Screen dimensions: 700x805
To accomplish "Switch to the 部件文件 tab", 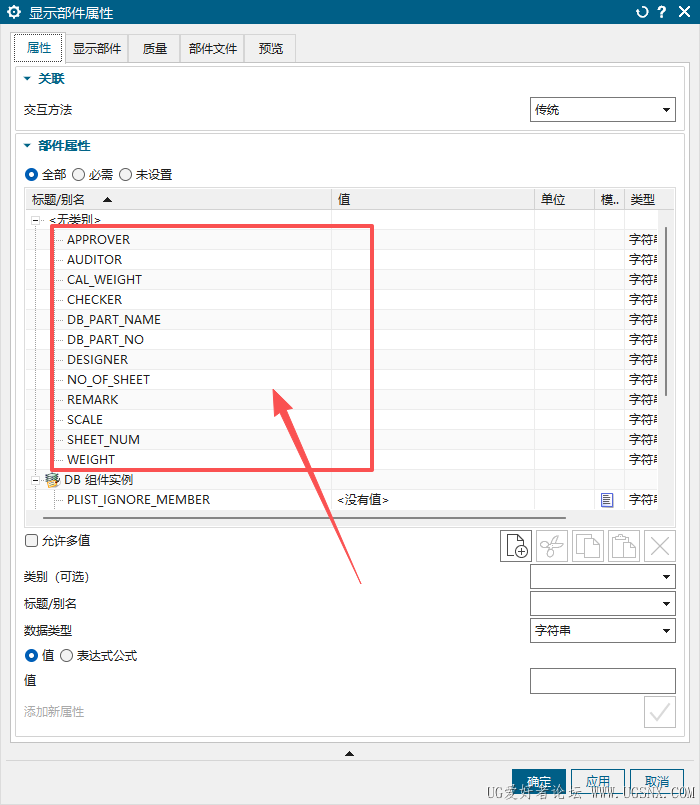I will pos(213,49).
